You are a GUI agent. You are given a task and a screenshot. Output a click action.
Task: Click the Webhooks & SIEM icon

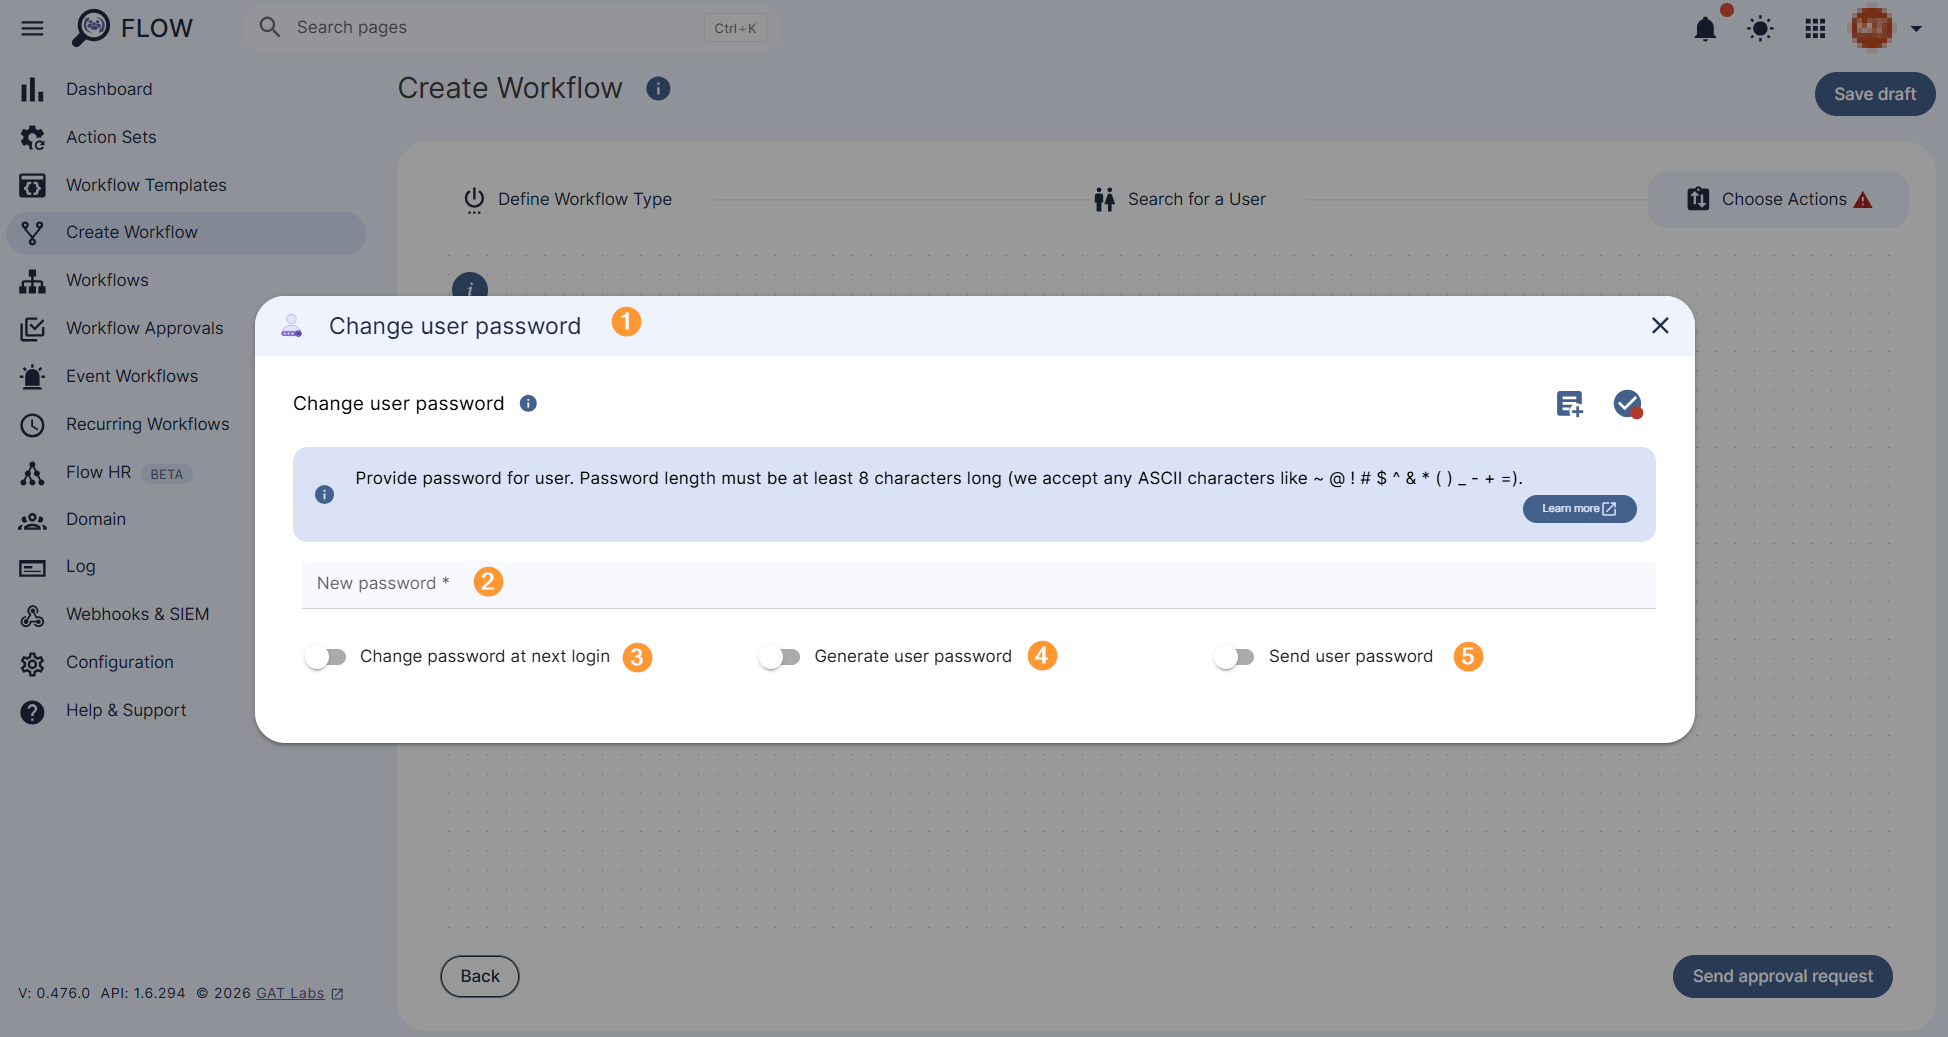(x=33, y=615)
